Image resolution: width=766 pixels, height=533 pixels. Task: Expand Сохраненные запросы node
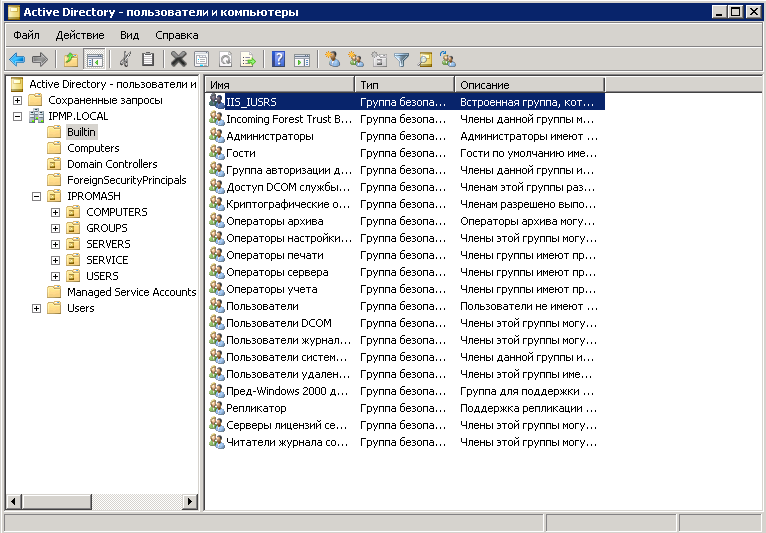(x=18, y=101)
